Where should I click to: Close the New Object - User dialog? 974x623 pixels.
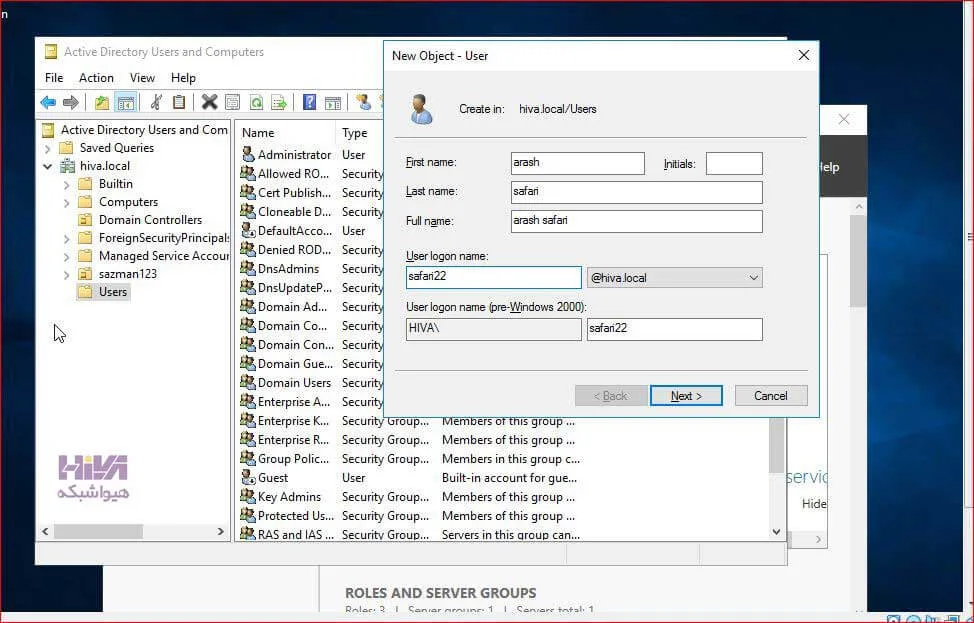point(804,55)
